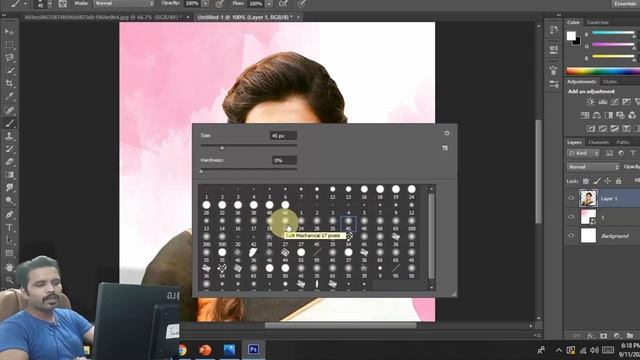Select the Spot Healing Brush tool
This screenshot has height=360, width=640.
(9, 110)
